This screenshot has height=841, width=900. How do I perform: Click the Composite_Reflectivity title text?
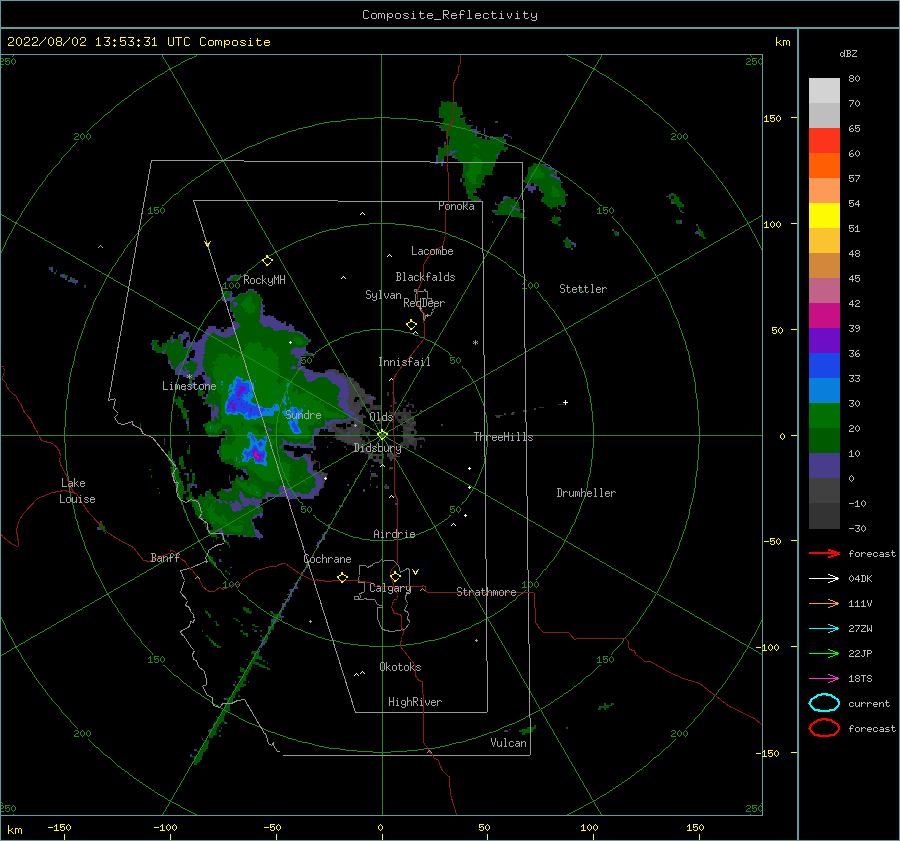click(x=449, y=15)
